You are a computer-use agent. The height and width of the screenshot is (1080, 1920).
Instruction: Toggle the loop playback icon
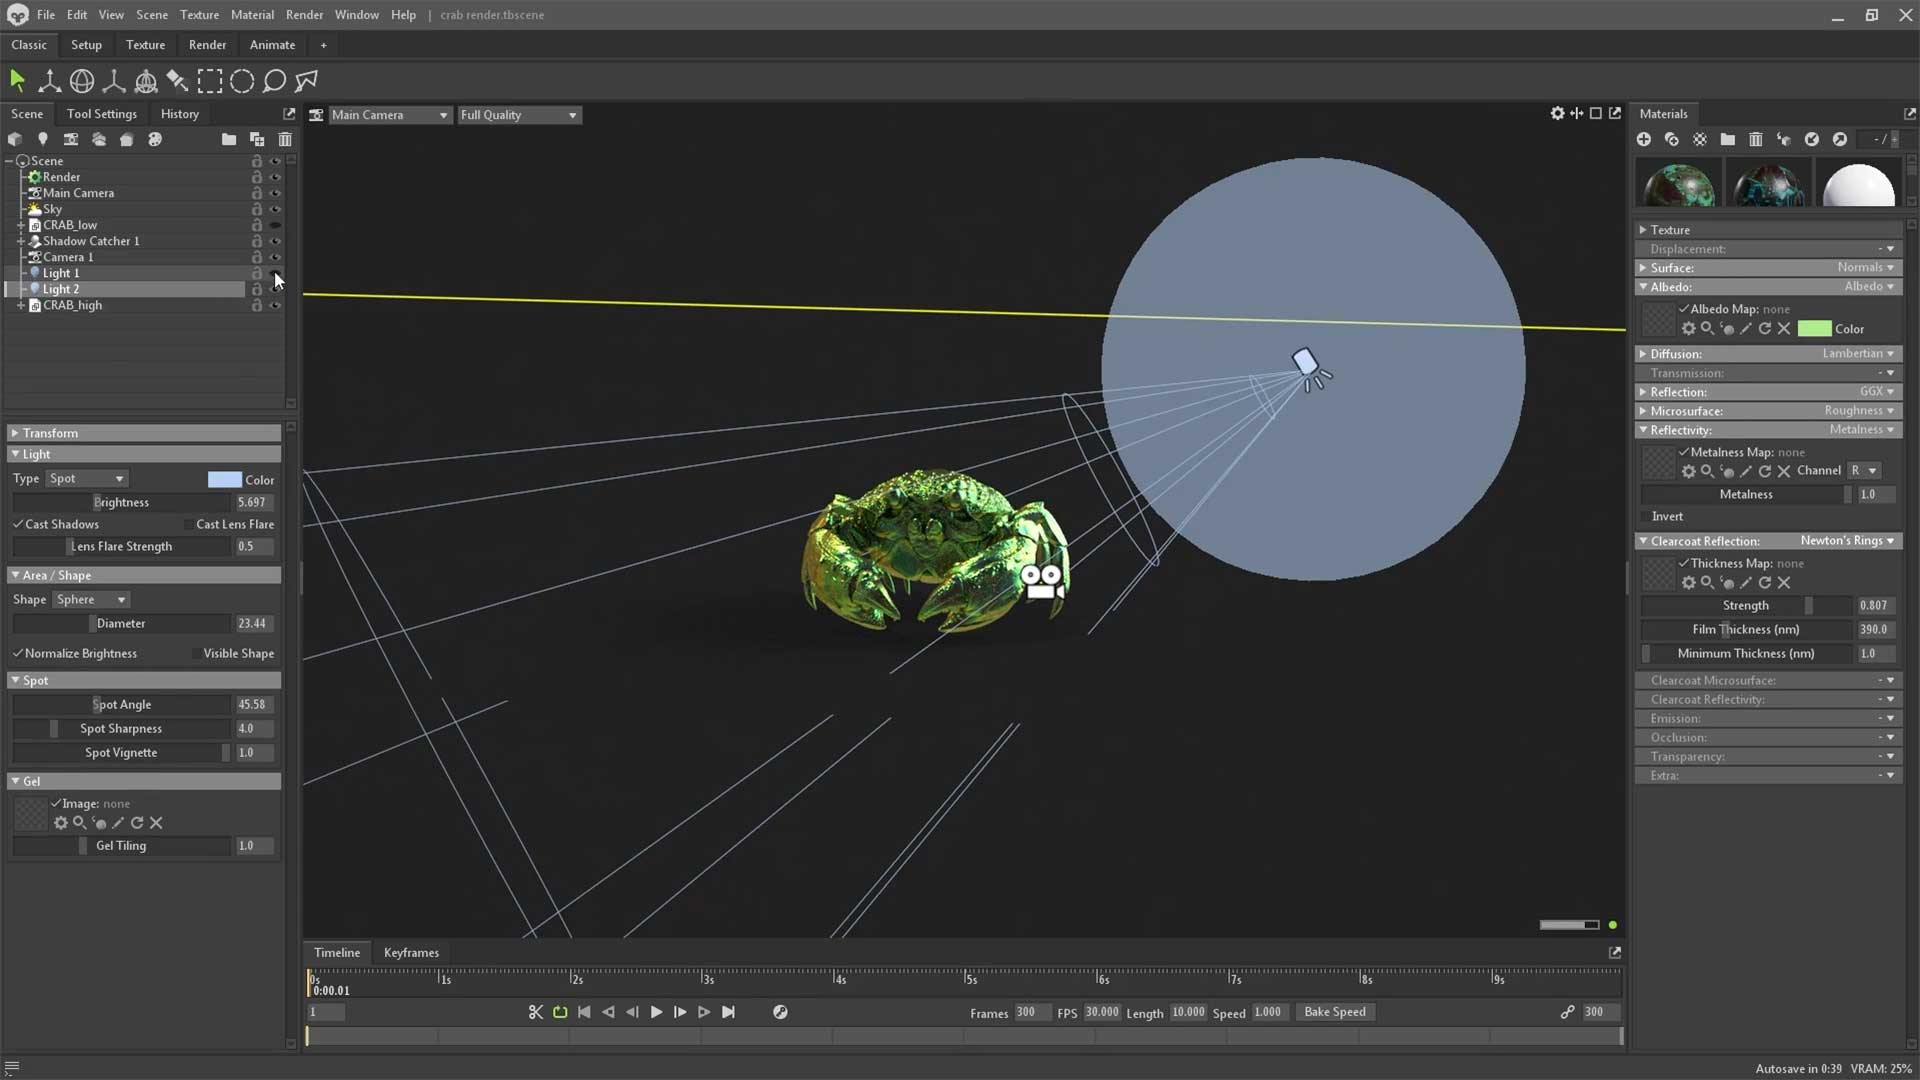tap(560, 1012)
